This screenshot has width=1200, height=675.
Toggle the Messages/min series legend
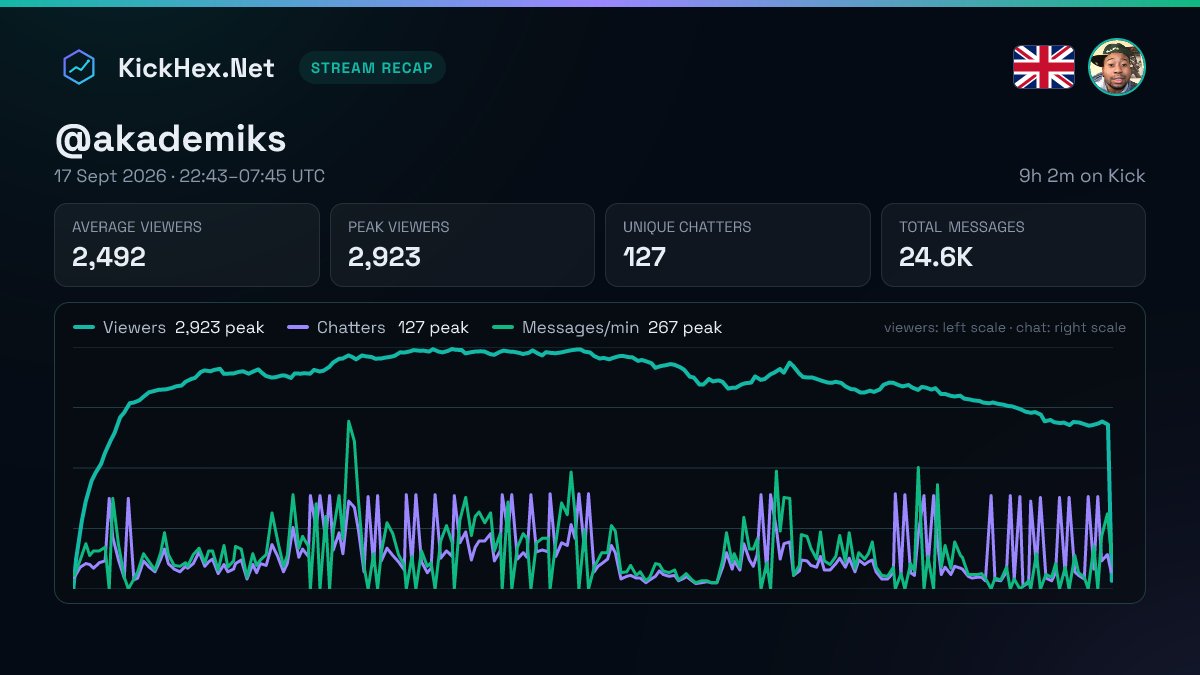click(x=607, y=327)
